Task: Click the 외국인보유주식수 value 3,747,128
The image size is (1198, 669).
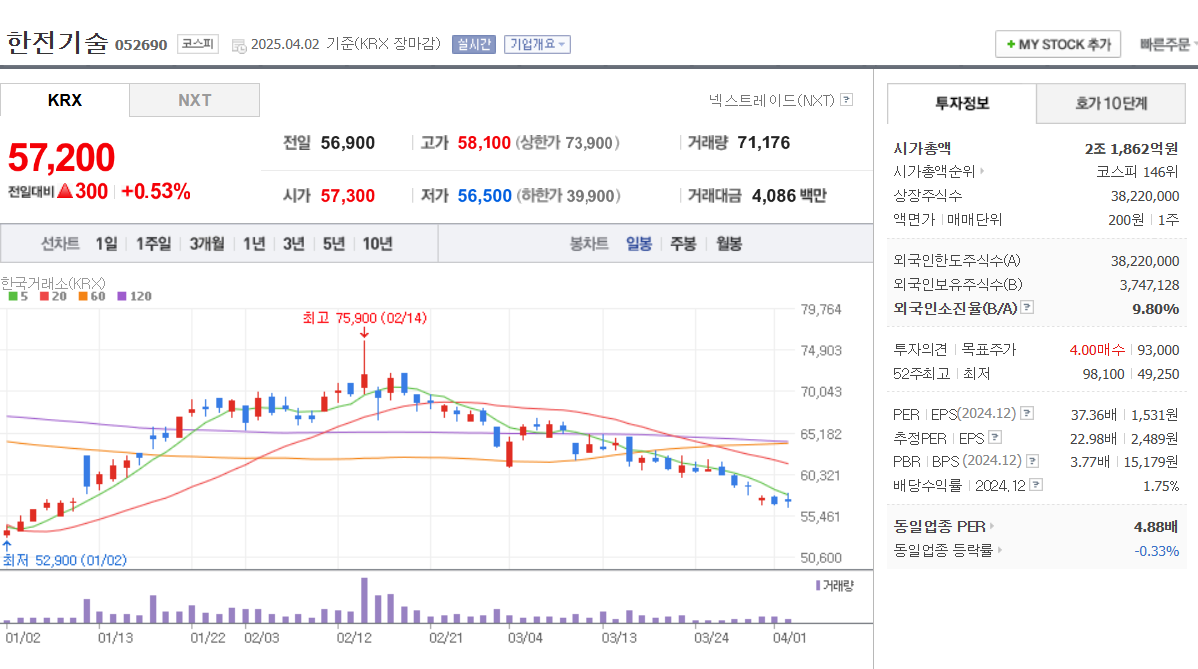Action: [1149, 285]
